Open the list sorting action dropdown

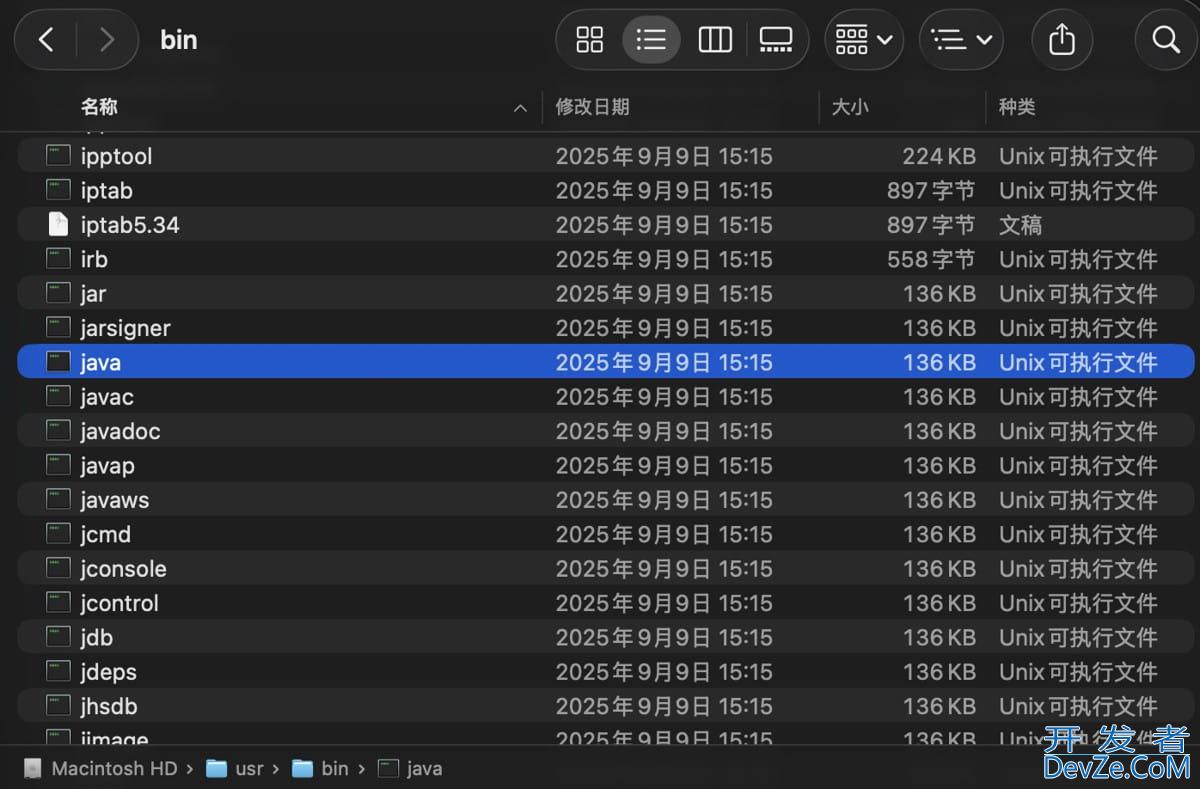coord(960,40)
